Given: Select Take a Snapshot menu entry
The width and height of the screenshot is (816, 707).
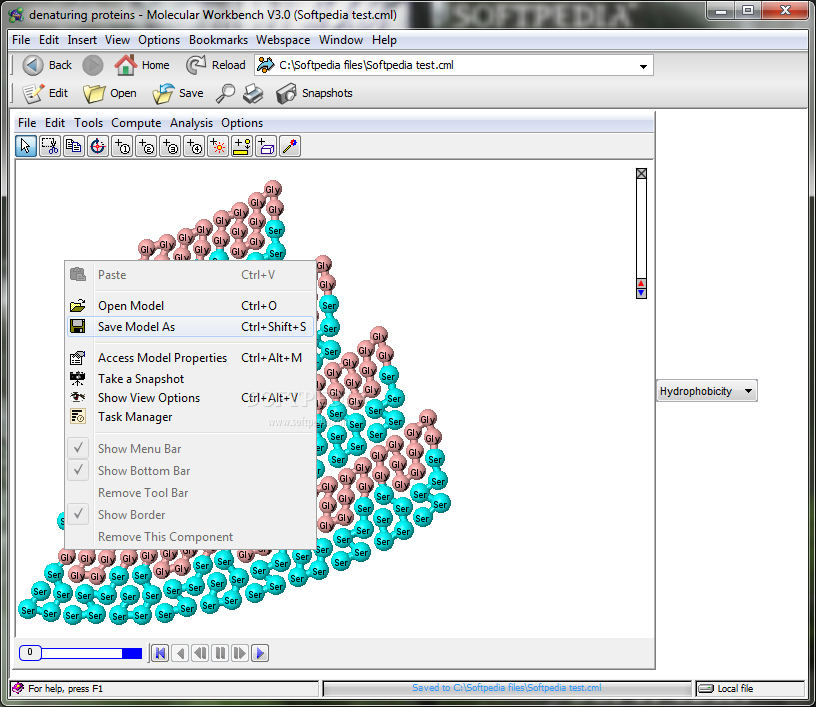Looking at the screenshot, I should (x=190, y=379).
